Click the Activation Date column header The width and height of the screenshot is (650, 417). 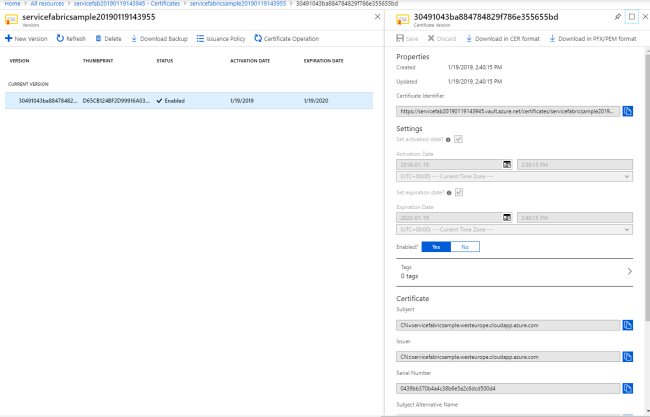[250, 61]
